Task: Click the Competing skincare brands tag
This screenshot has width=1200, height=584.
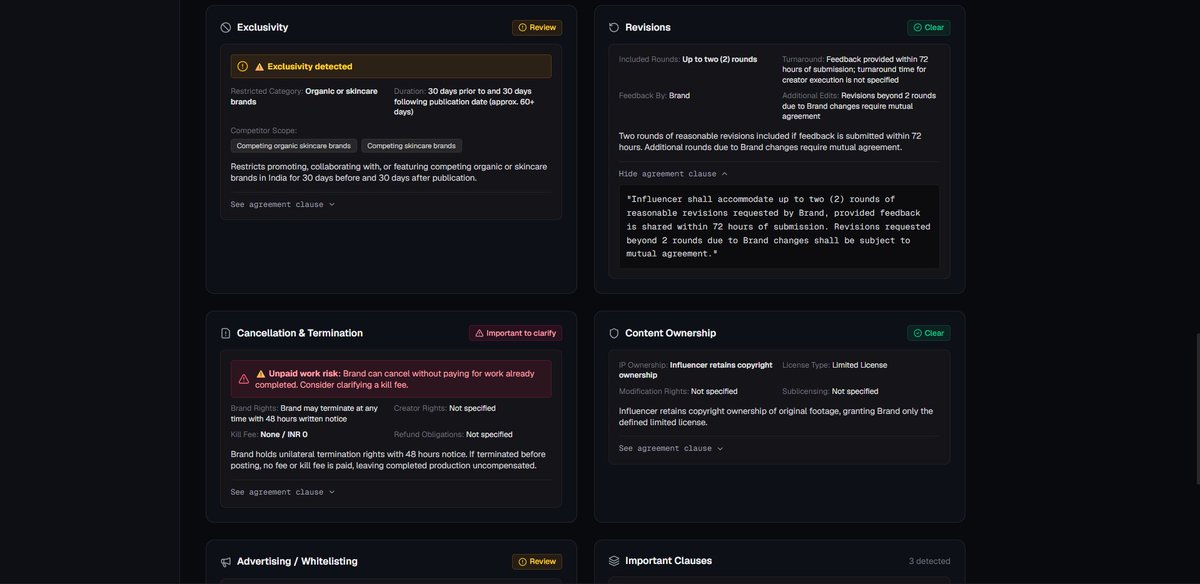Action: click(411, 146)
